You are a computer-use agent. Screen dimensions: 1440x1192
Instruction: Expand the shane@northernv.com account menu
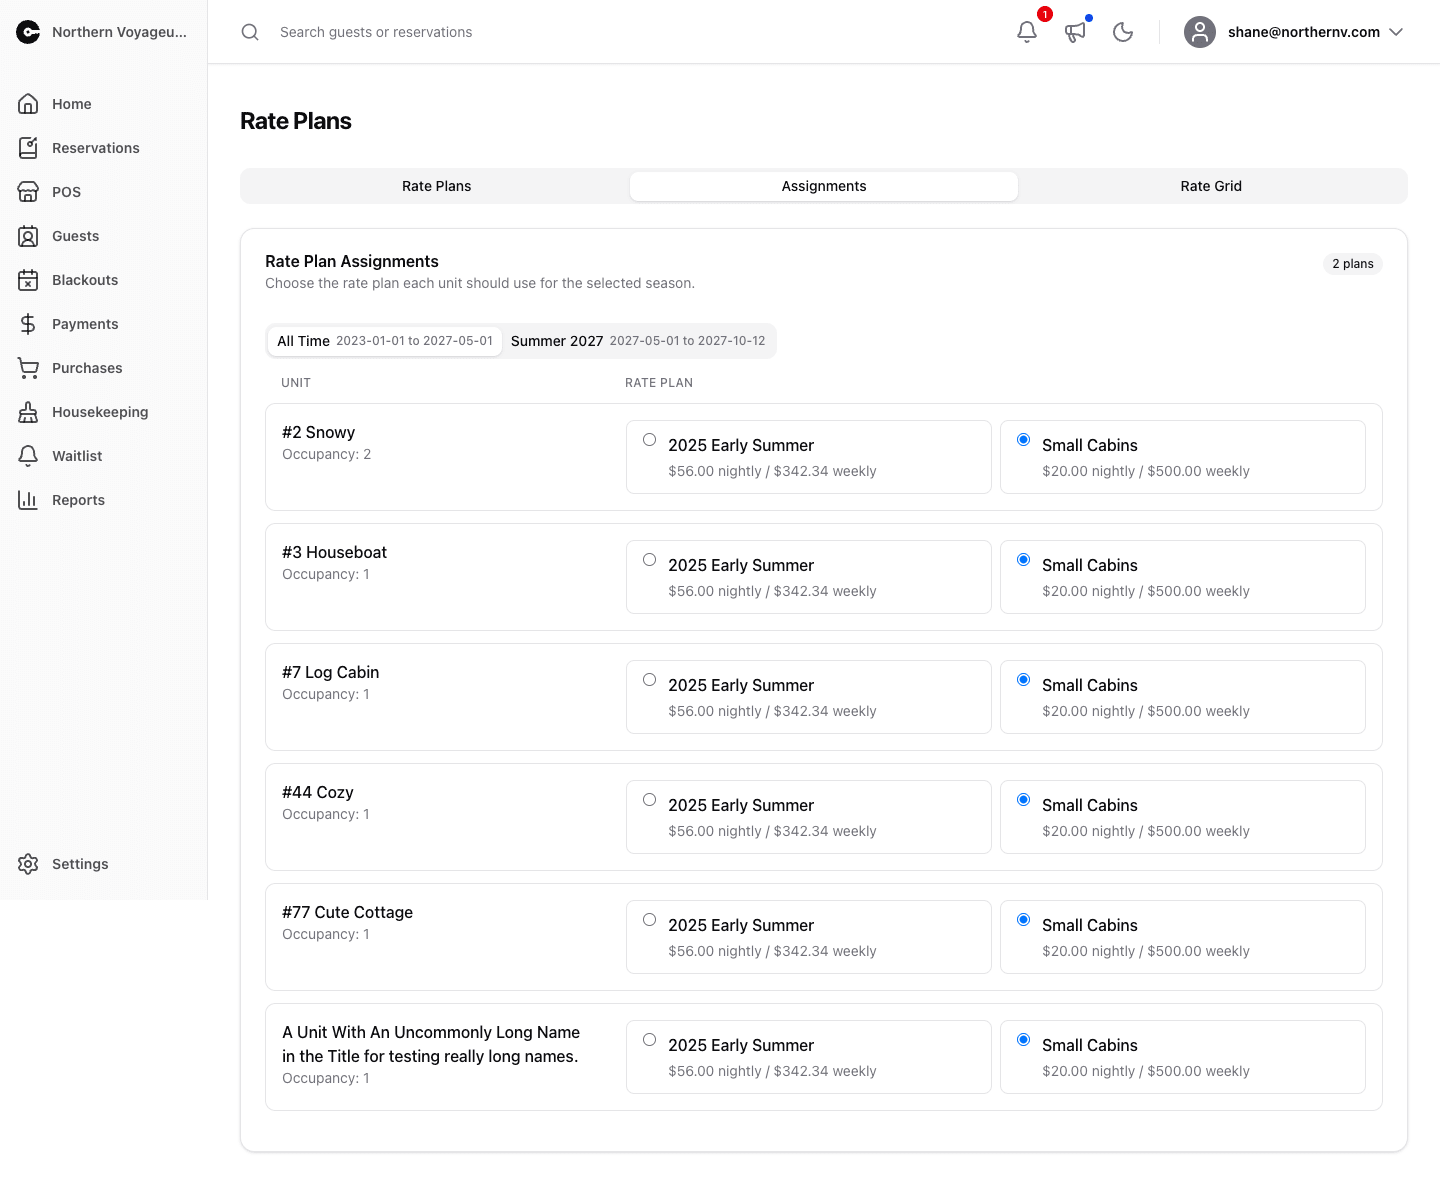(1294, 32)
